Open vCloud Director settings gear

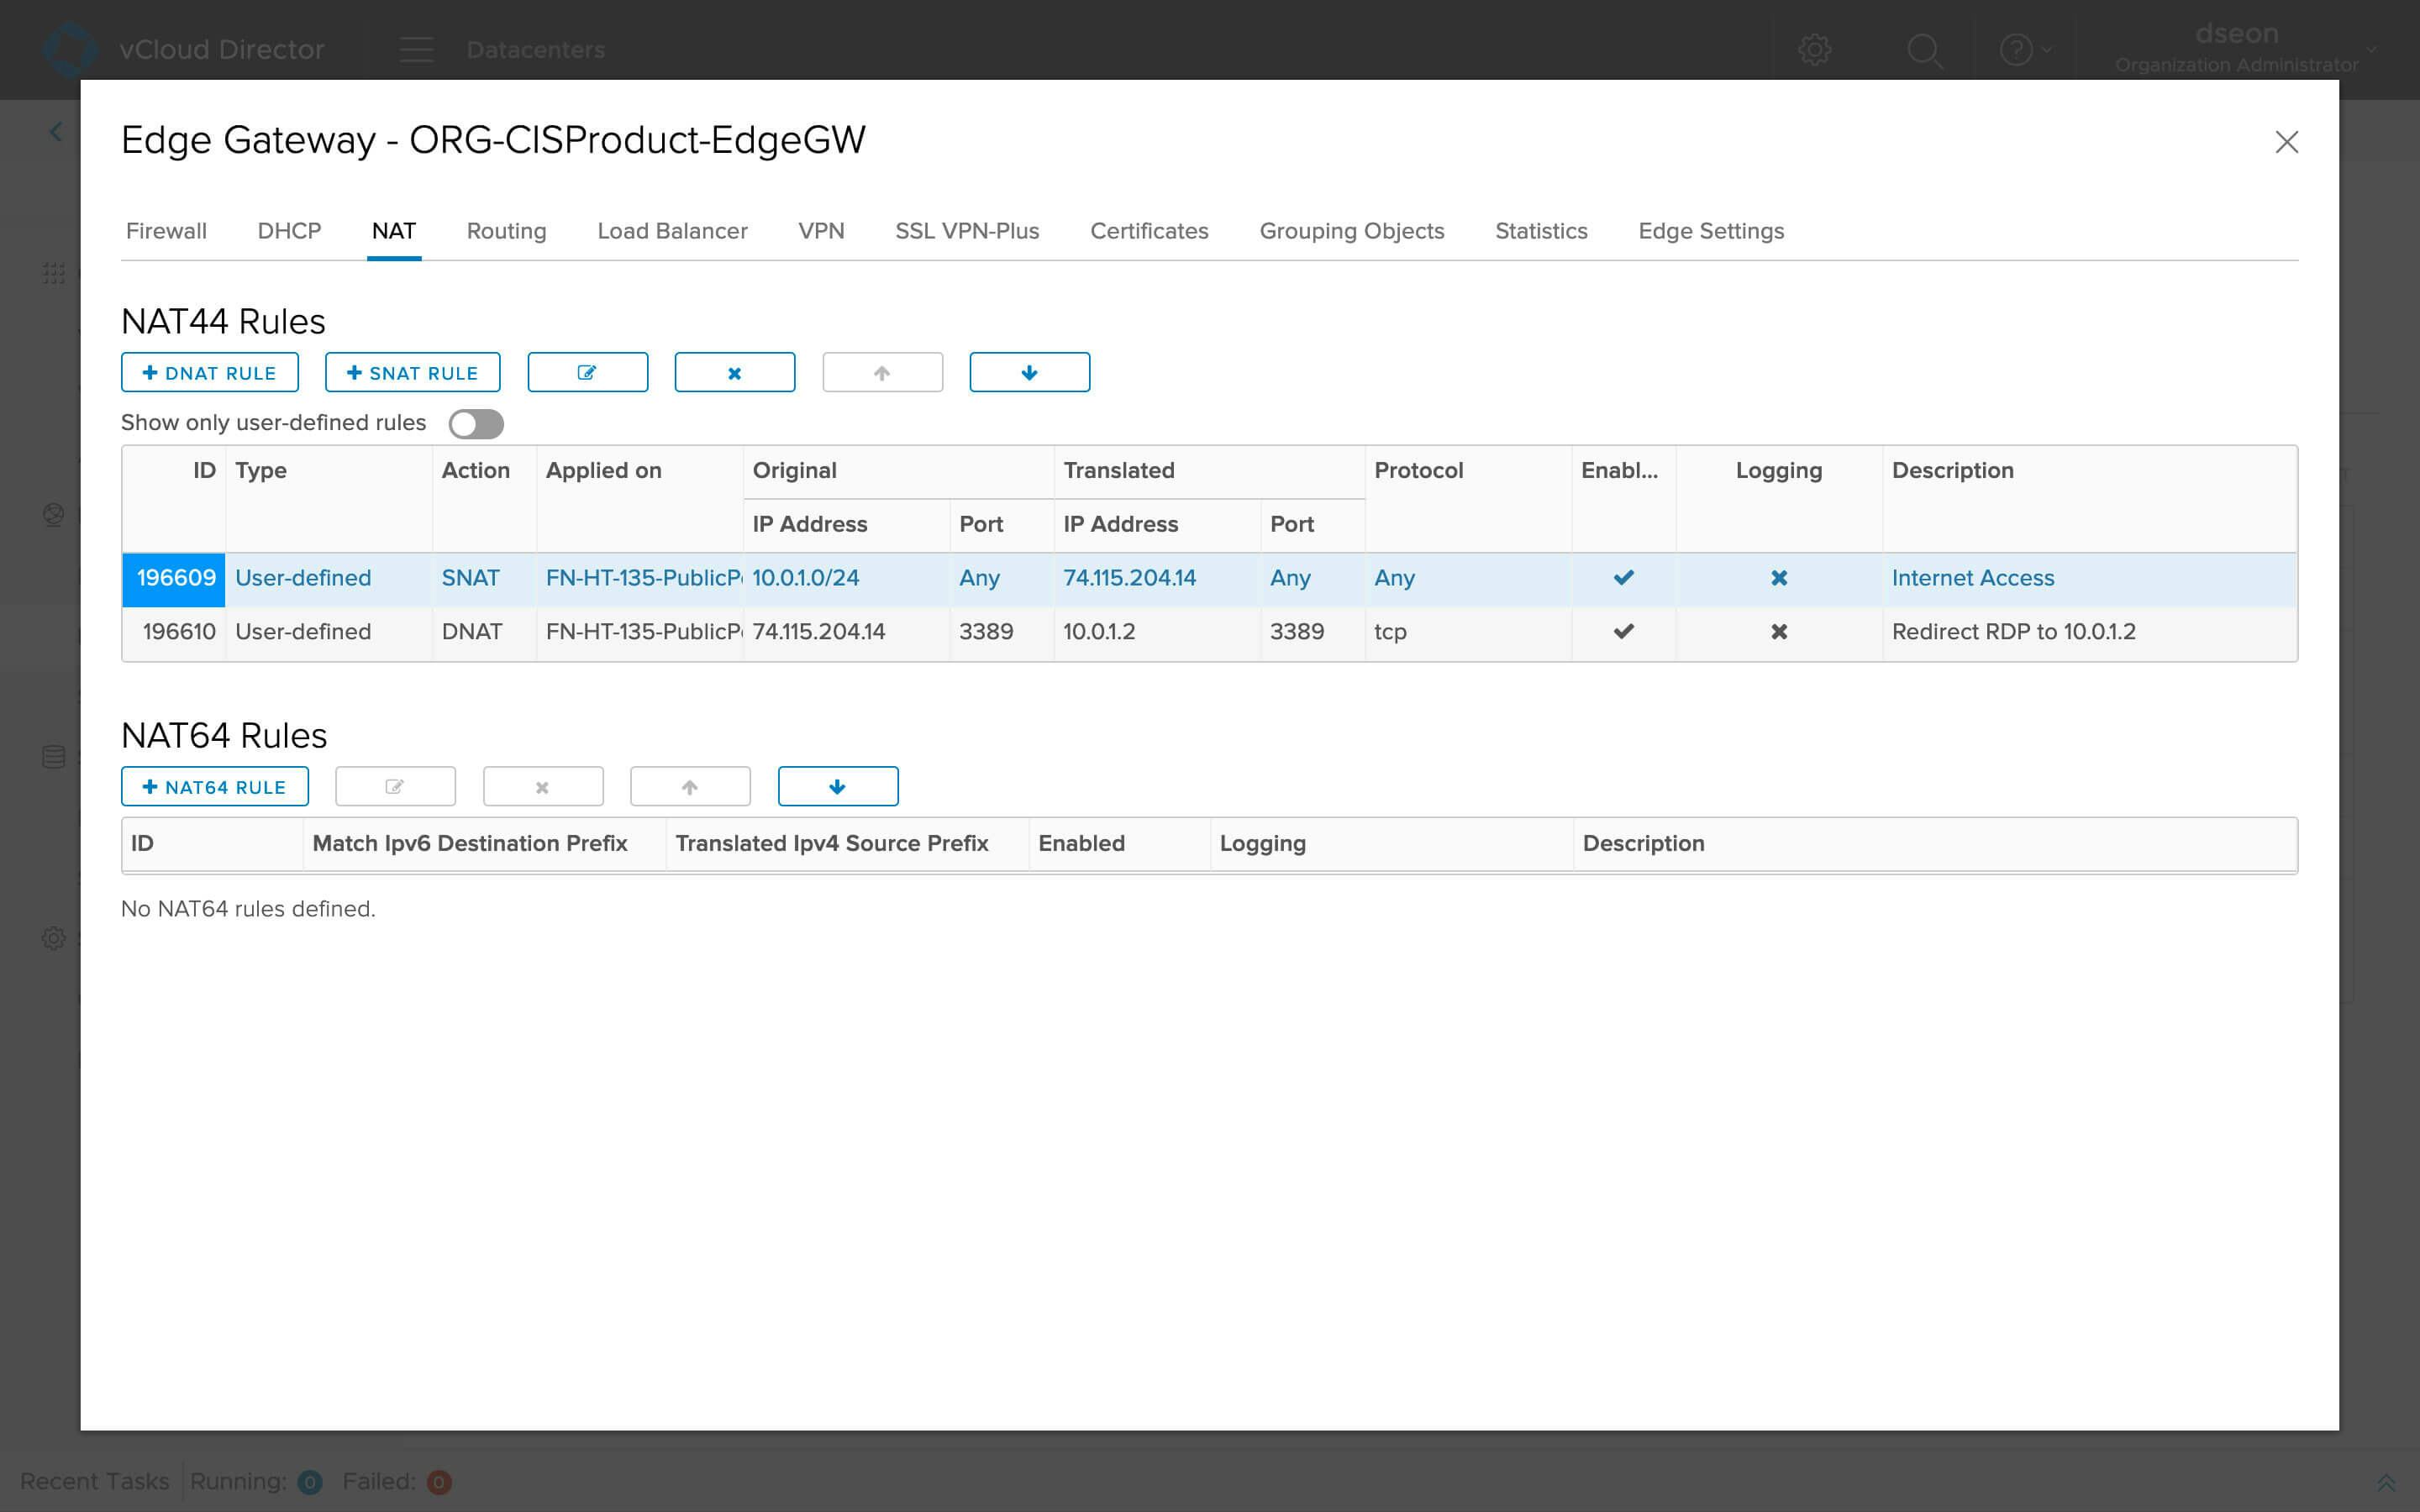pyautogui.click(x=1815, y=49)
